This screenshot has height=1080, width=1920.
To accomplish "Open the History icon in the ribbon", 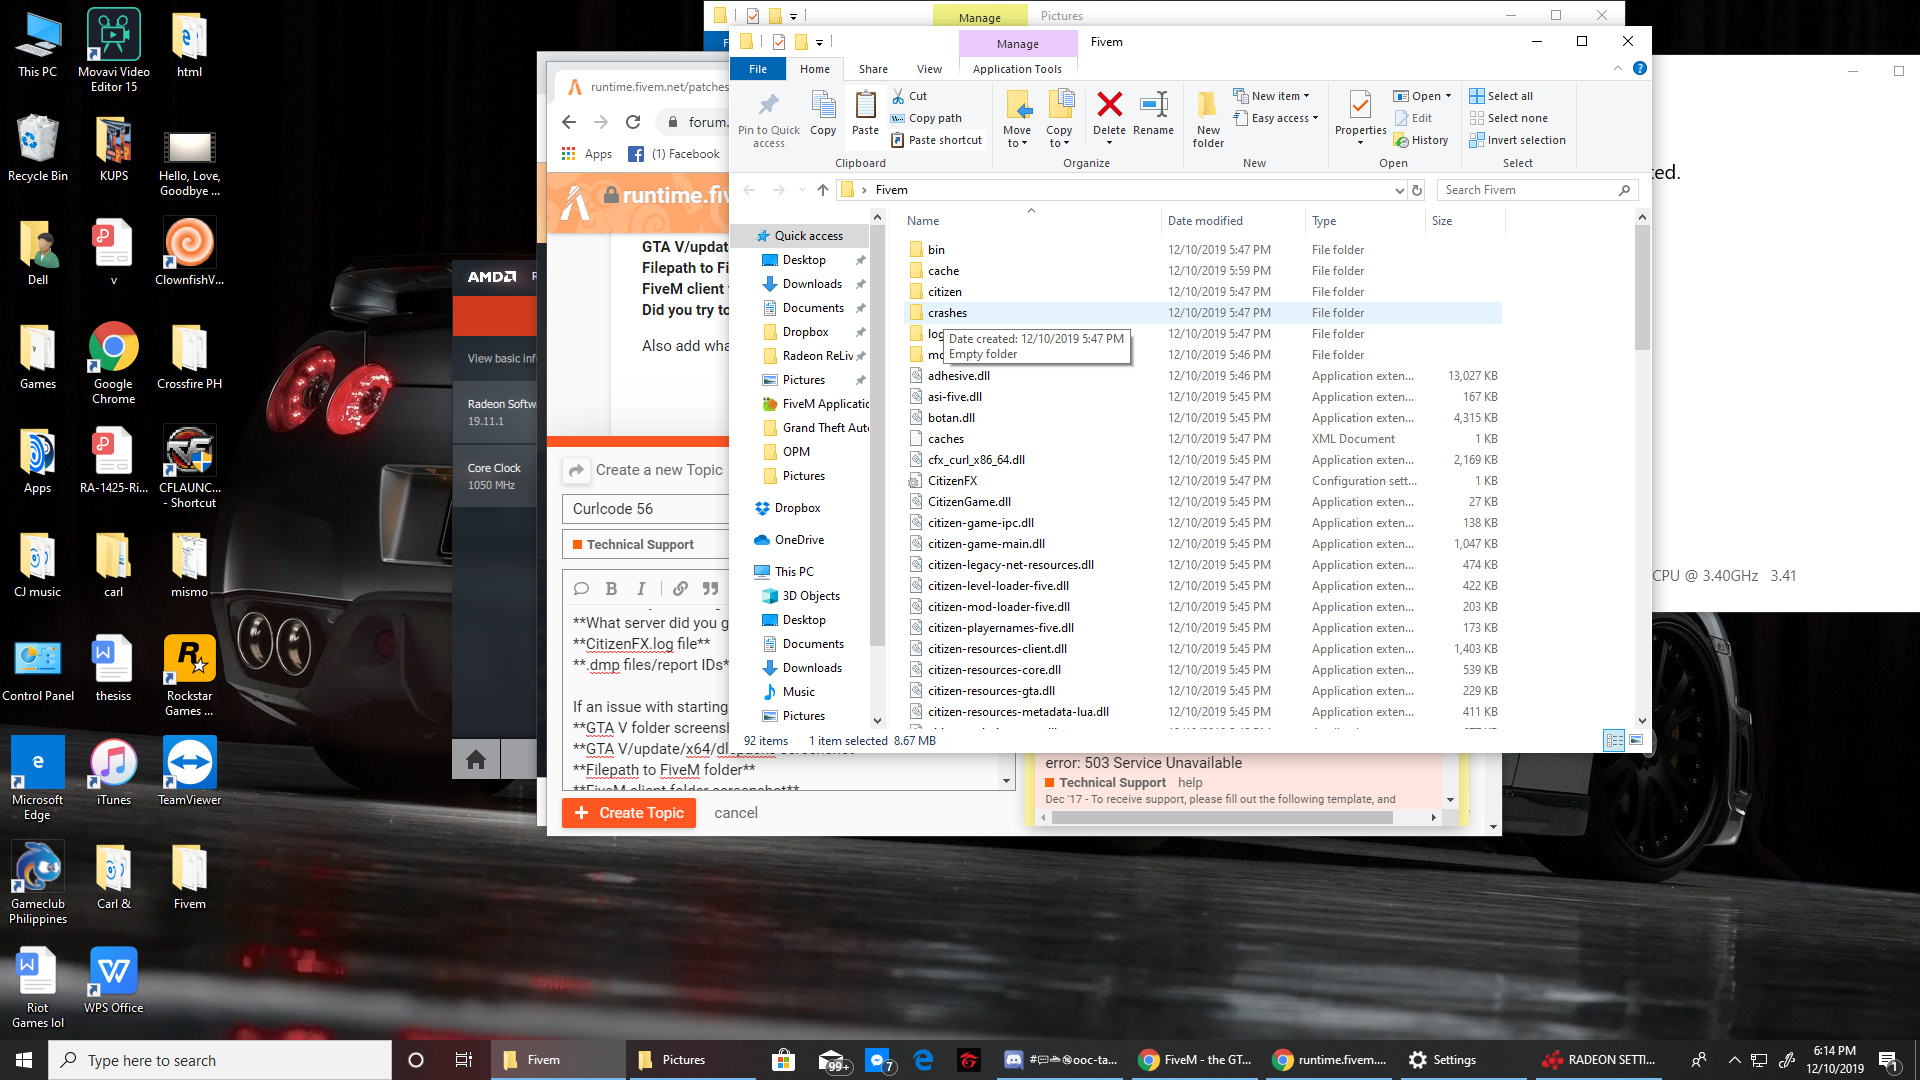I will (x=1422, y=139).
